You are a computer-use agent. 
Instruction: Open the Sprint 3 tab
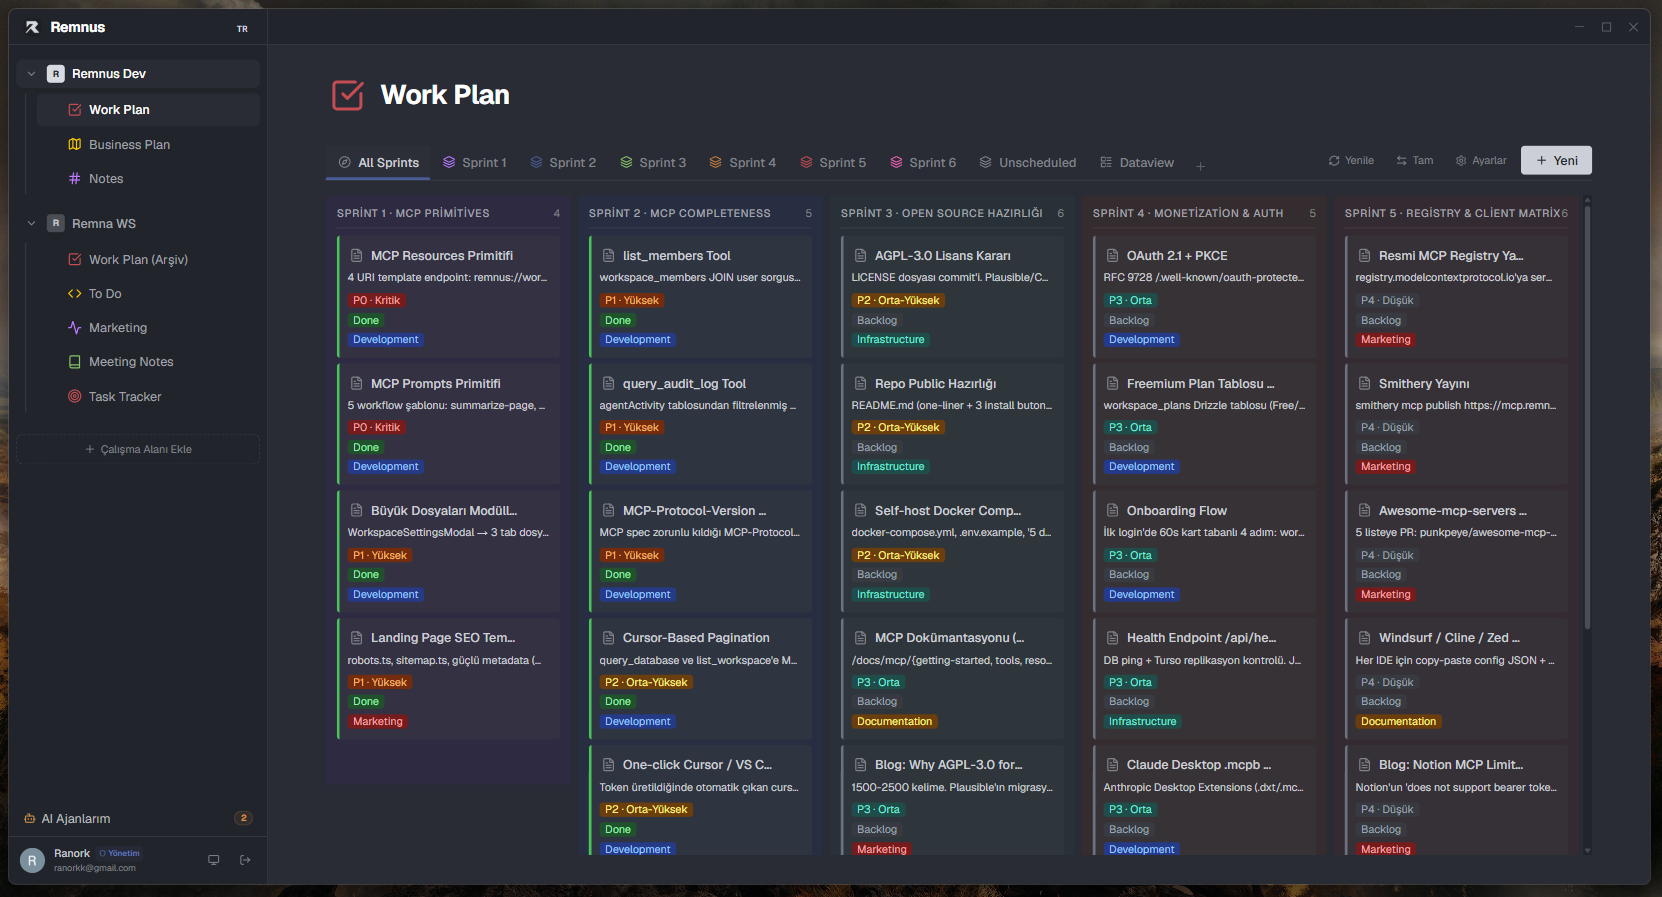tap(653, 163)
